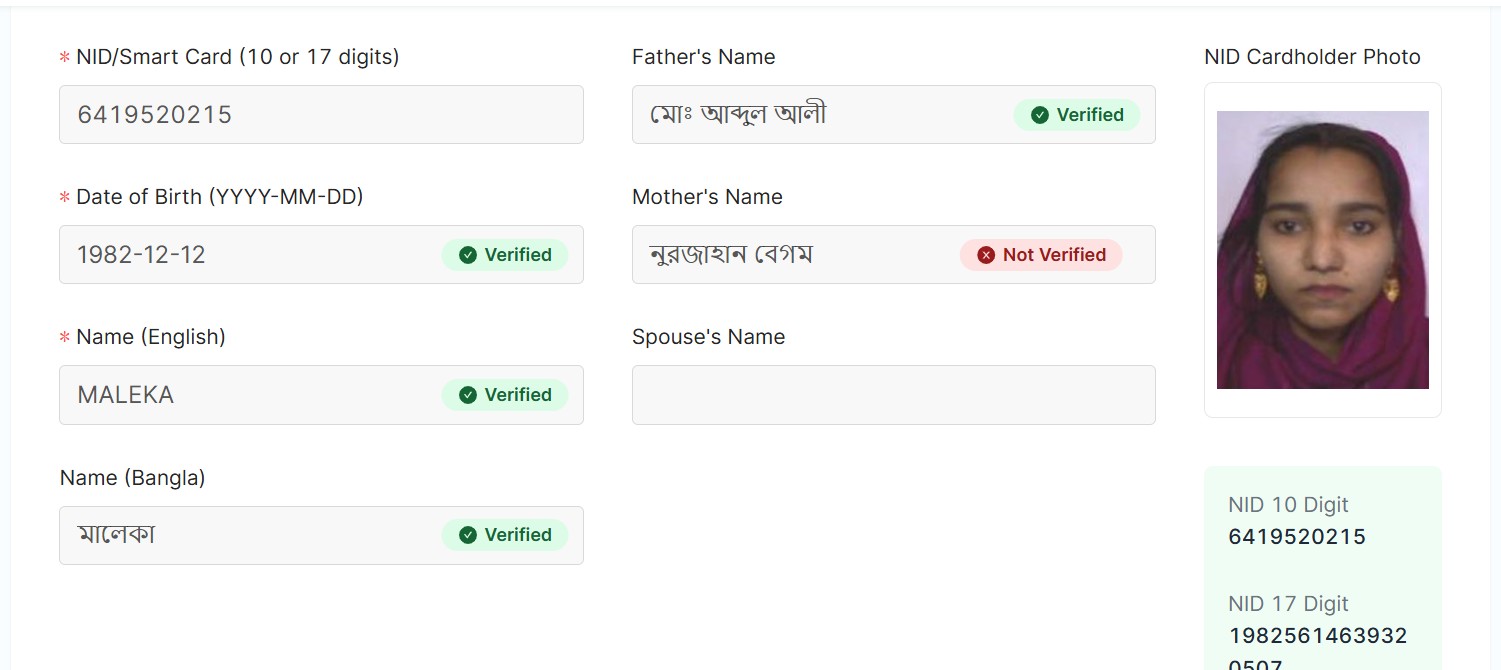Click the NID 17 Digit number value
Image resolution: width=1501 pixels, height=670 pixels.
tap(1317, 636)
